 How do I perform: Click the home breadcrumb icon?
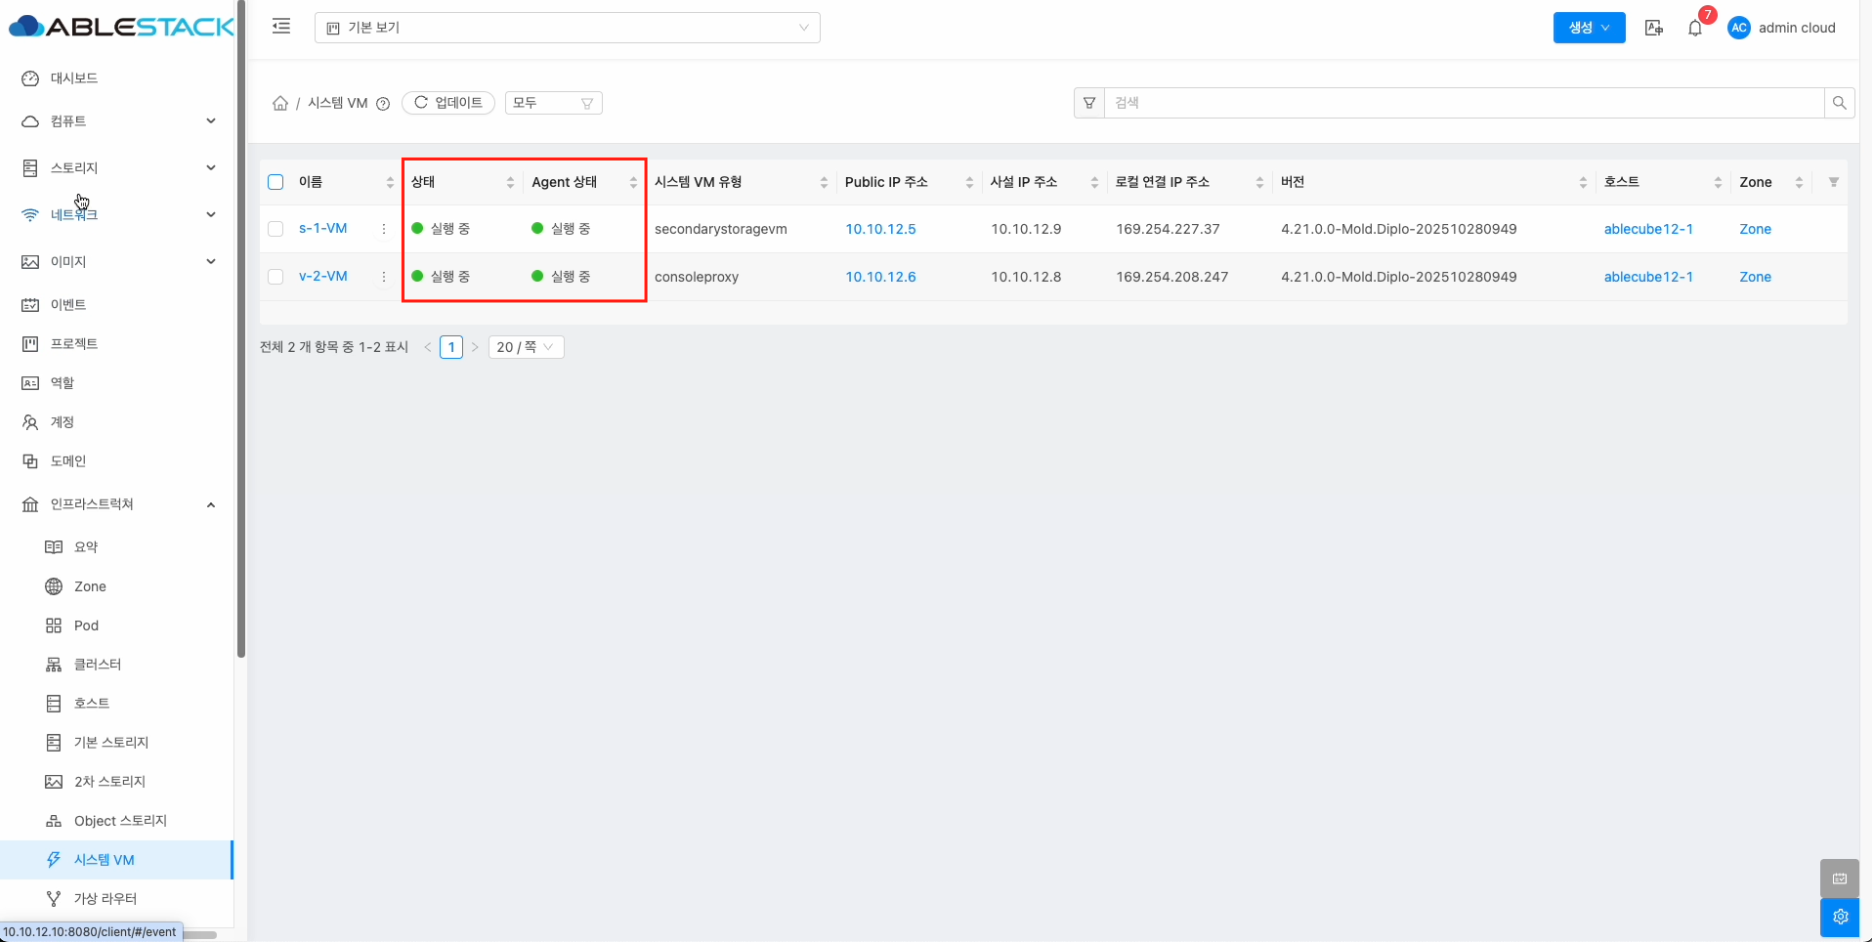pos(280,103)
